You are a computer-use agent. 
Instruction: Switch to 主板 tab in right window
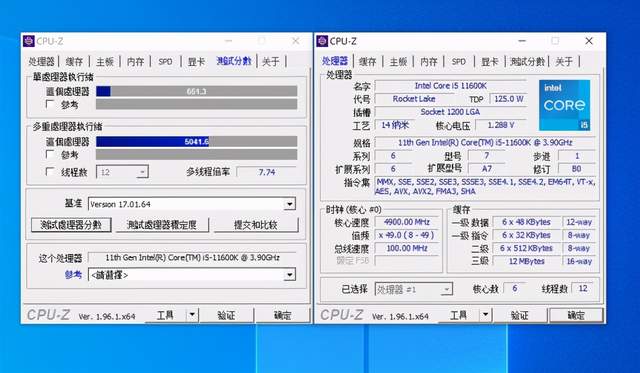(x=398, y=62)
